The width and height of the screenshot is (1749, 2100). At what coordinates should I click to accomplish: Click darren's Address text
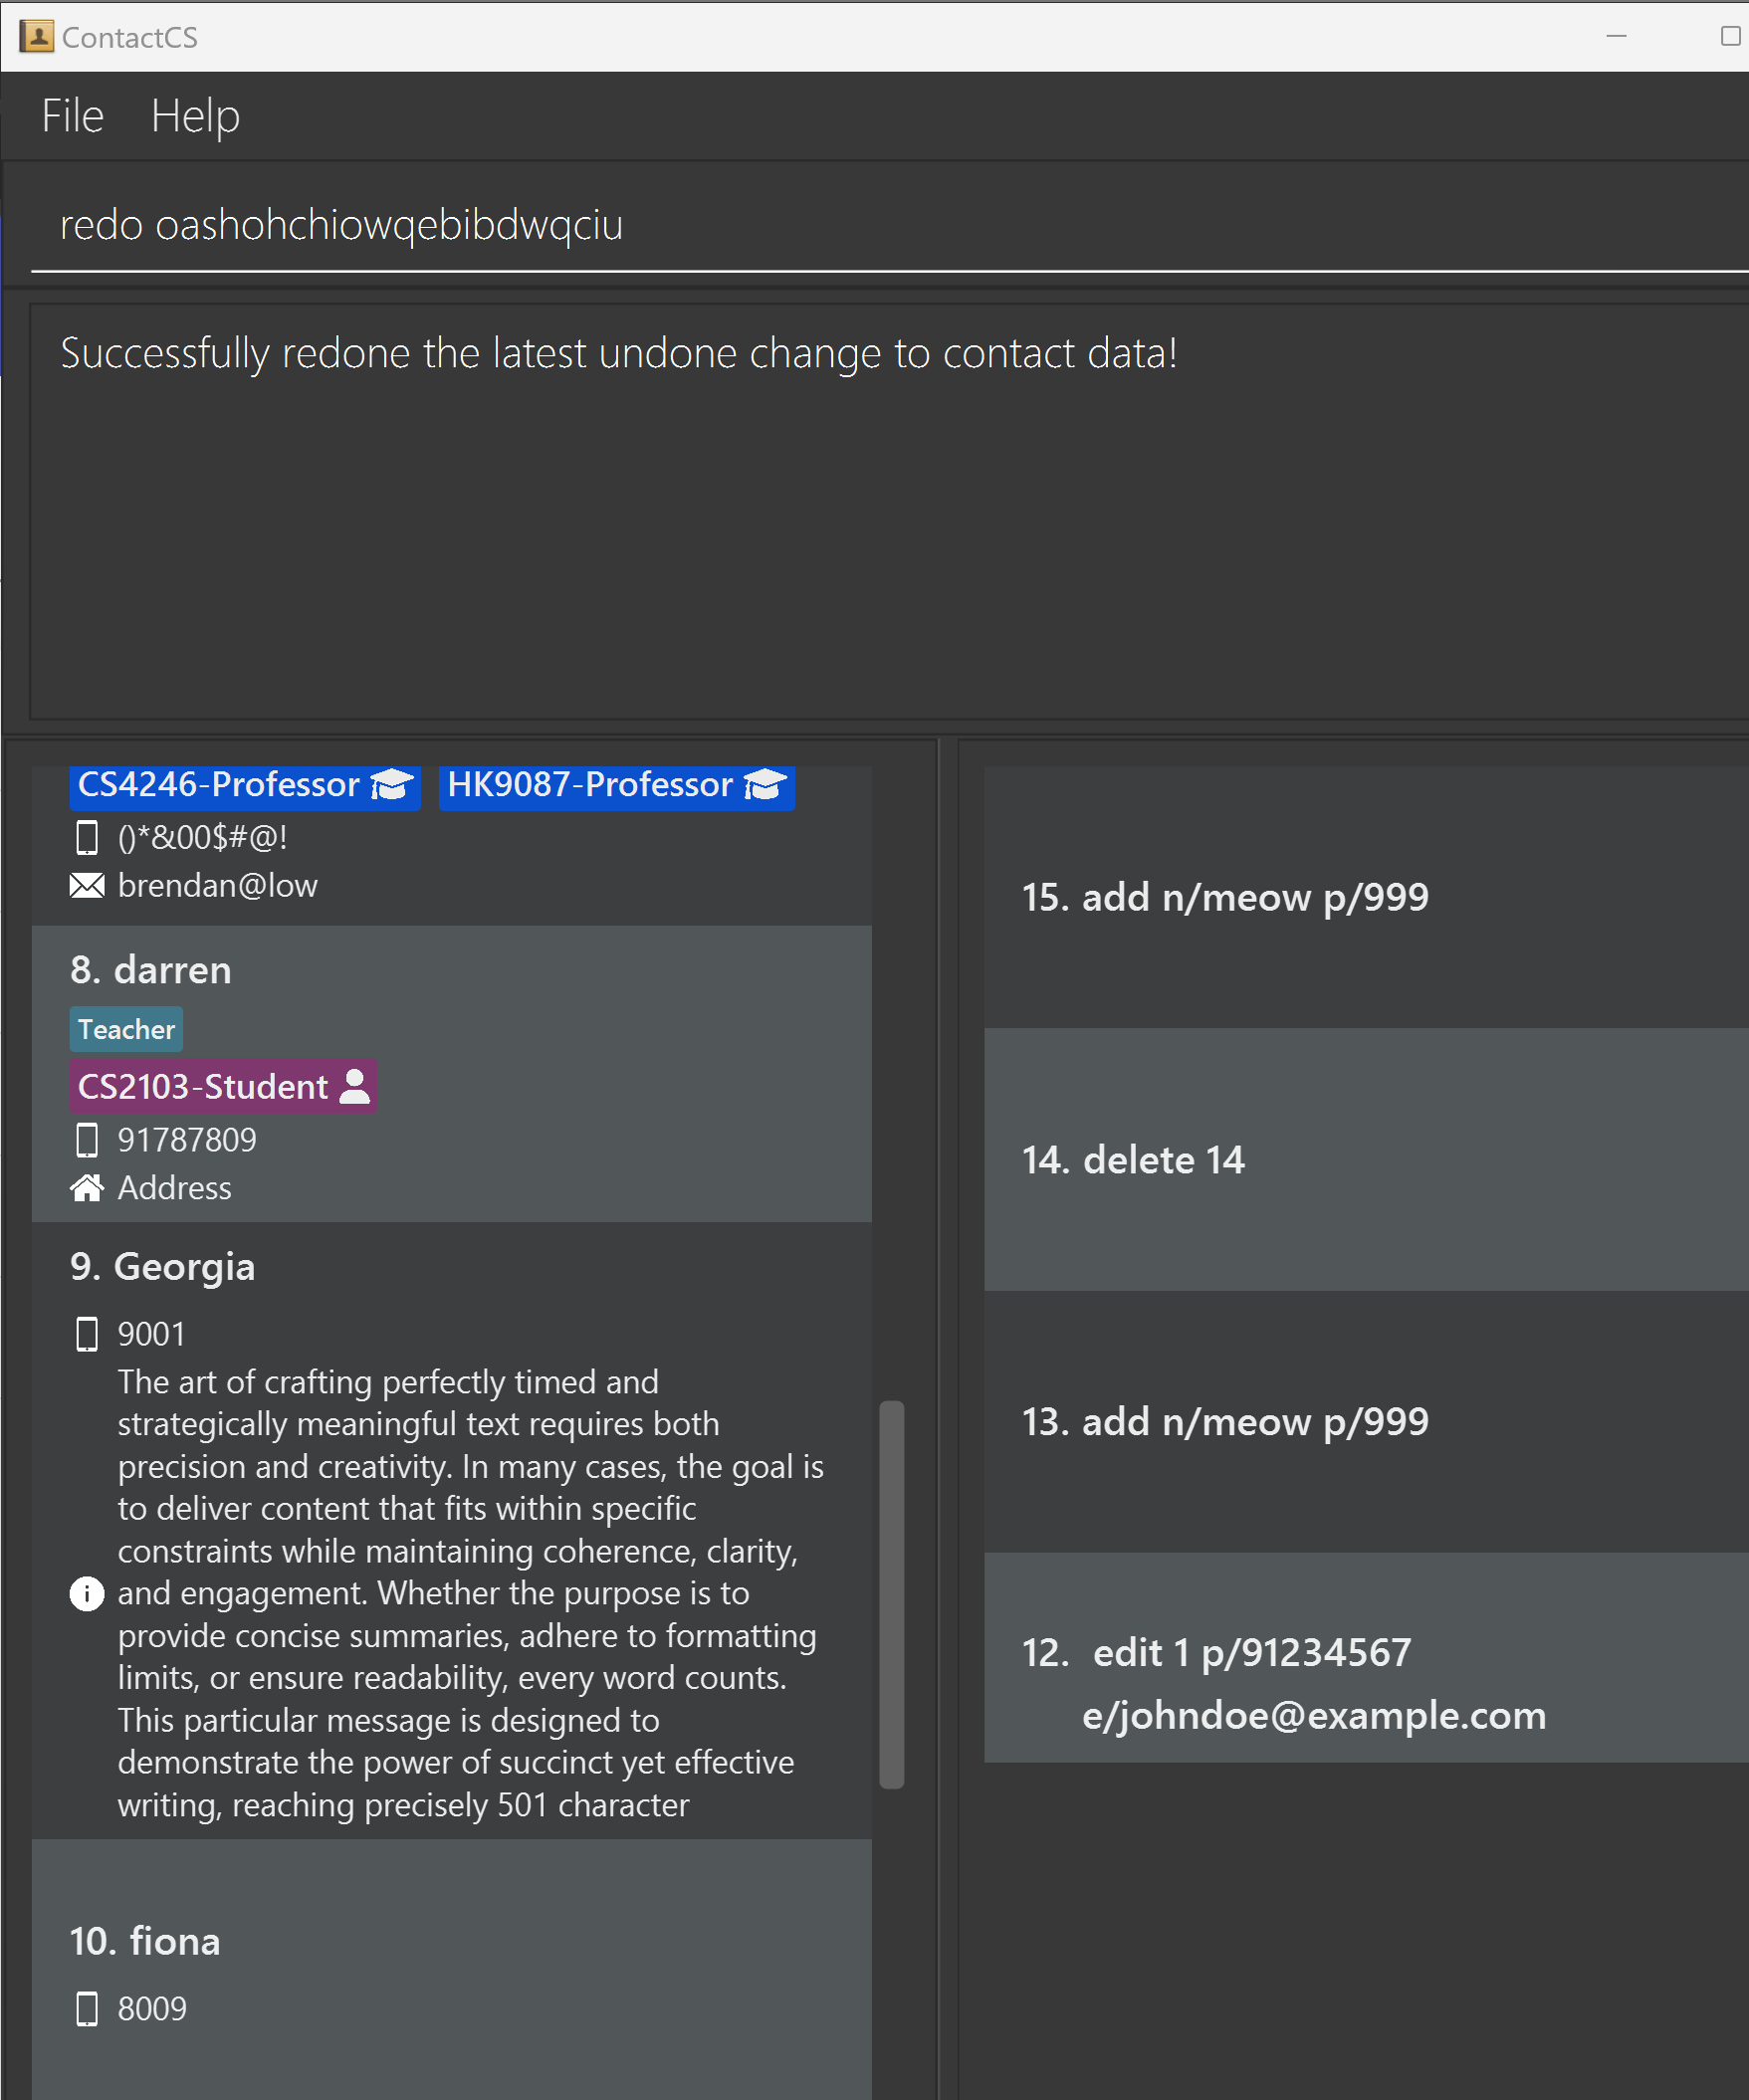[x=174, y=1188]
